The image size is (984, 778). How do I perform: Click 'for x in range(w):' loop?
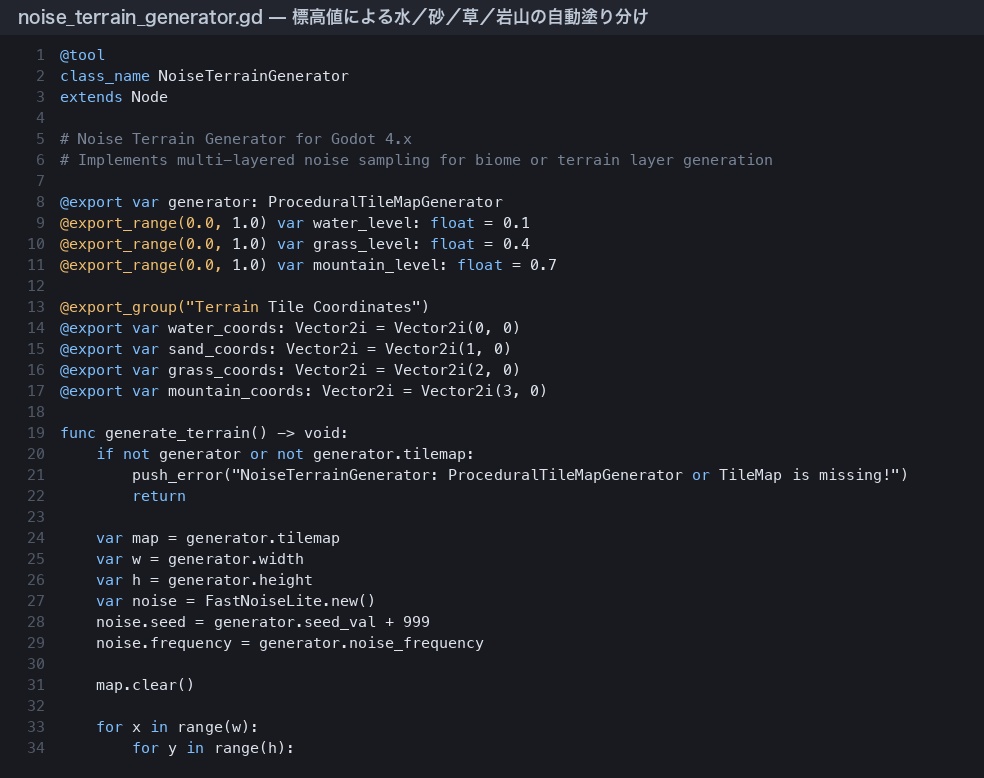[x=177, y=727]
